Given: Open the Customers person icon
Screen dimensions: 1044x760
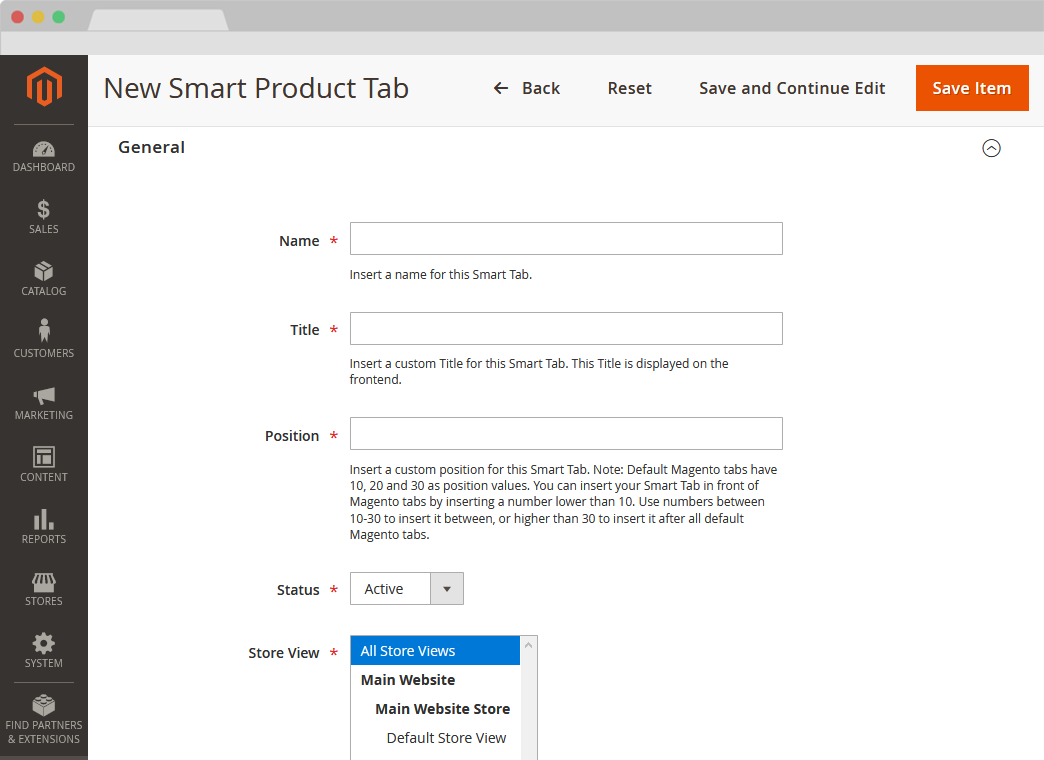Looking at the screenshot, I should pos(44,331).
